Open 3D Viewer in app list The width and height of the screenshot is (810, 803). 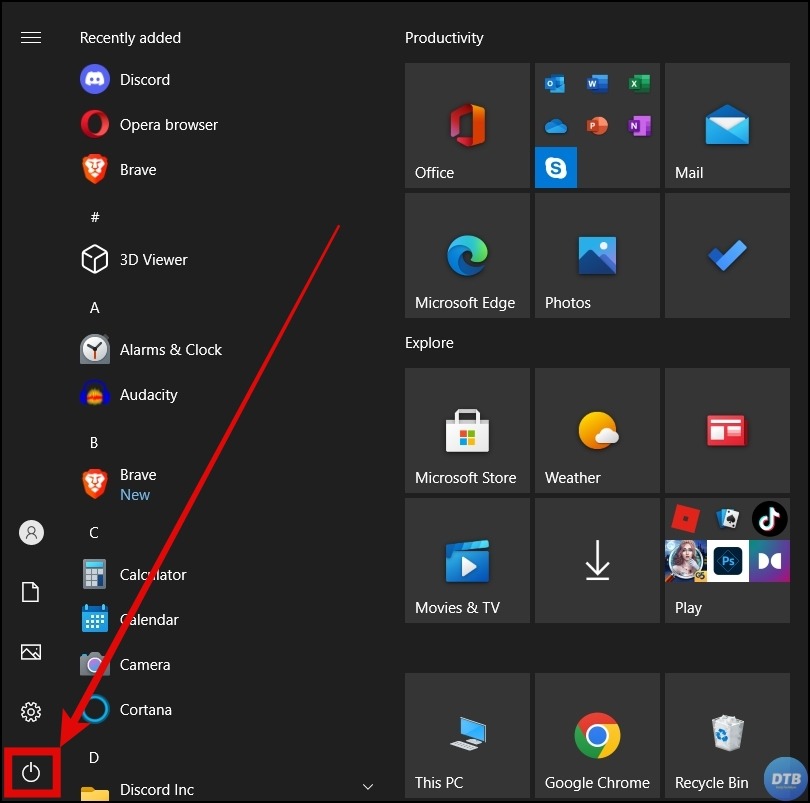tap(153, 260)
